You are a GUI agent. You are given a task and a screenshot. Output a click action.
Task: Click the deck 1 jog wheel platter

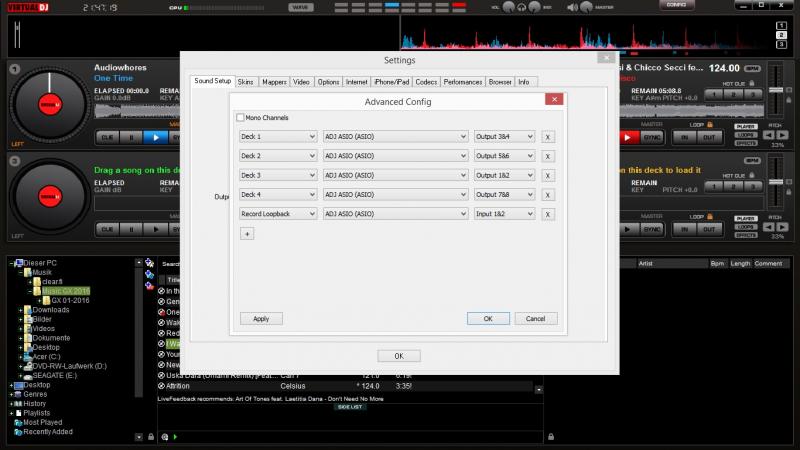49,105
